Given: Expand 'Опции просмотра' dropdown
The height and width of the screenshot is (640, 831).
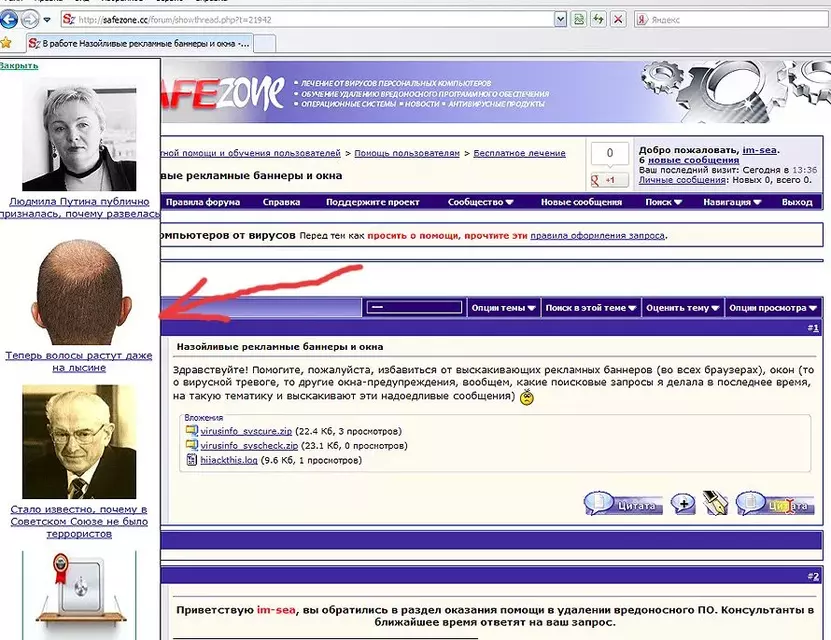Looking at the screenshot, I should [773, 308].
